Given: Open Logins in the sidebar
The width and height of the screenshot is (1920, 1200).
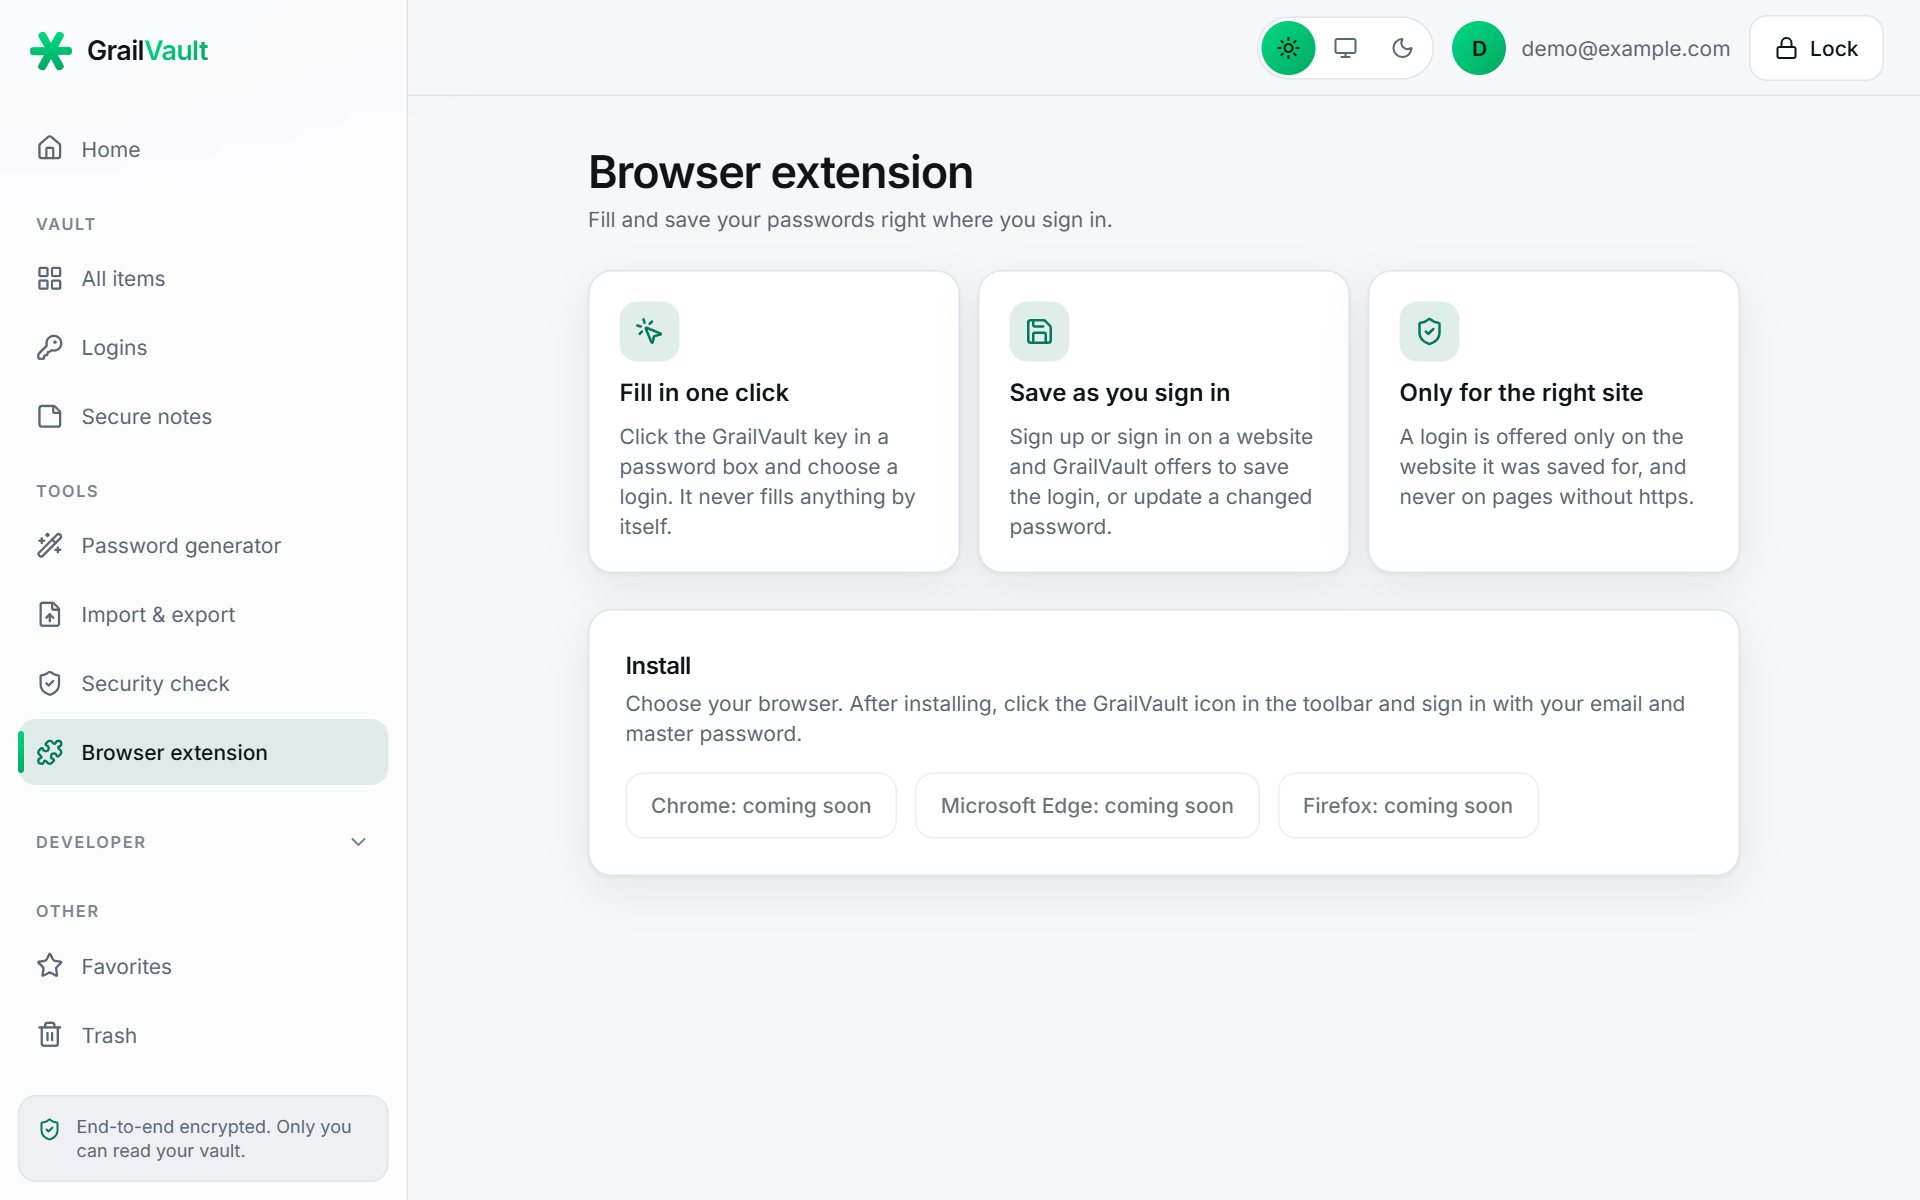Looking at the screenshot, I should (x=203, y=347).
